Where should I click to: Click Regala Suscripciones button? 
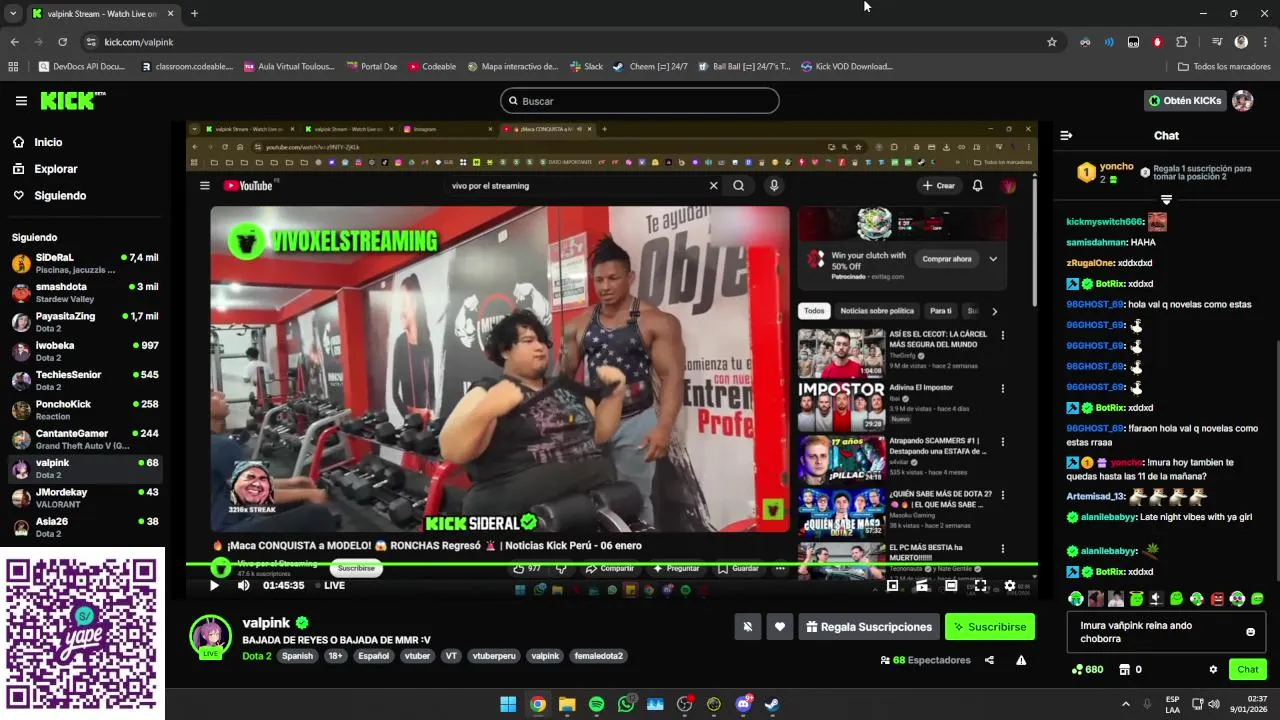pos(869,627)
